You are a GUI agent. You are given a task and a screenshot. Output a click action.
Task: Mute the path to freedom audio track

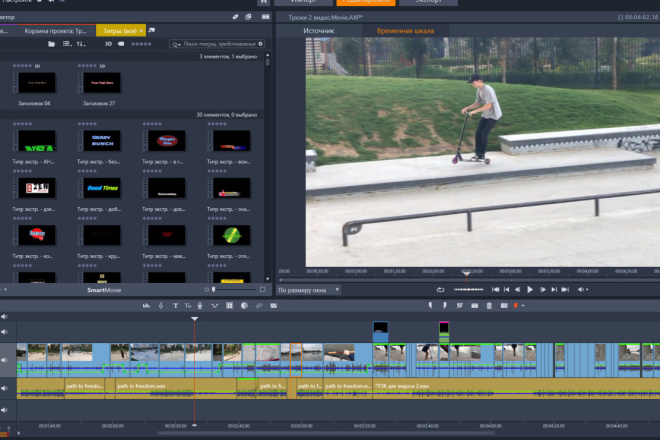(4, 388)
